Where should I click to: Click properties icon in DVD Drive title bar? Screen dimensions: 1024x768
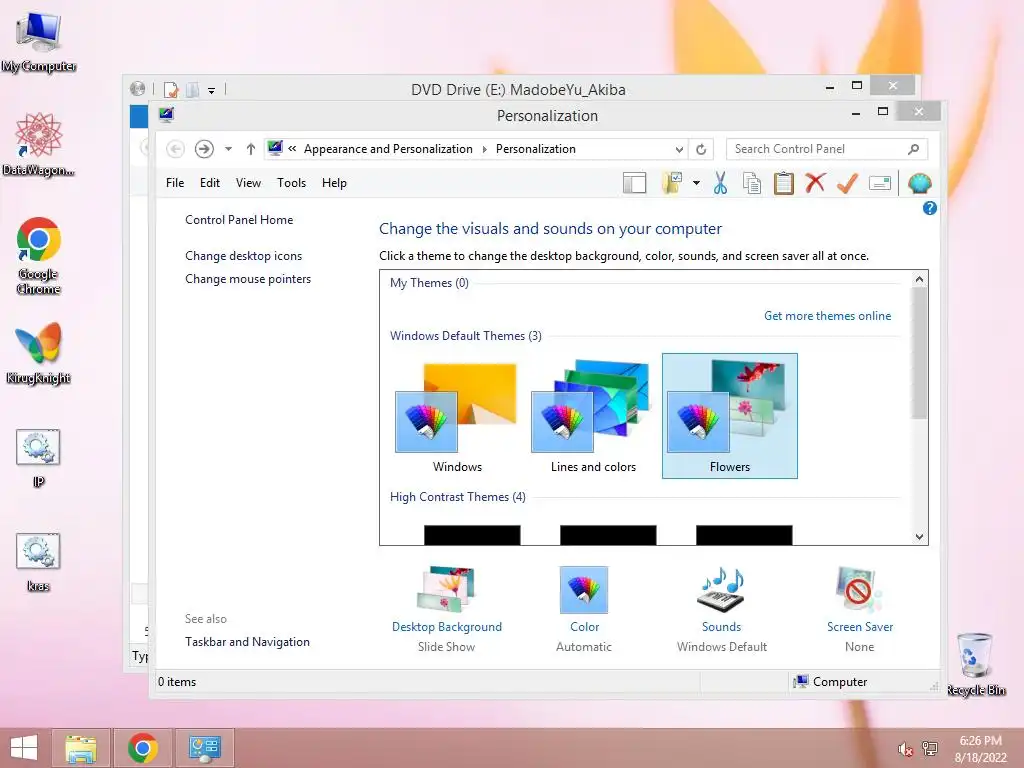tap(170, 89)
